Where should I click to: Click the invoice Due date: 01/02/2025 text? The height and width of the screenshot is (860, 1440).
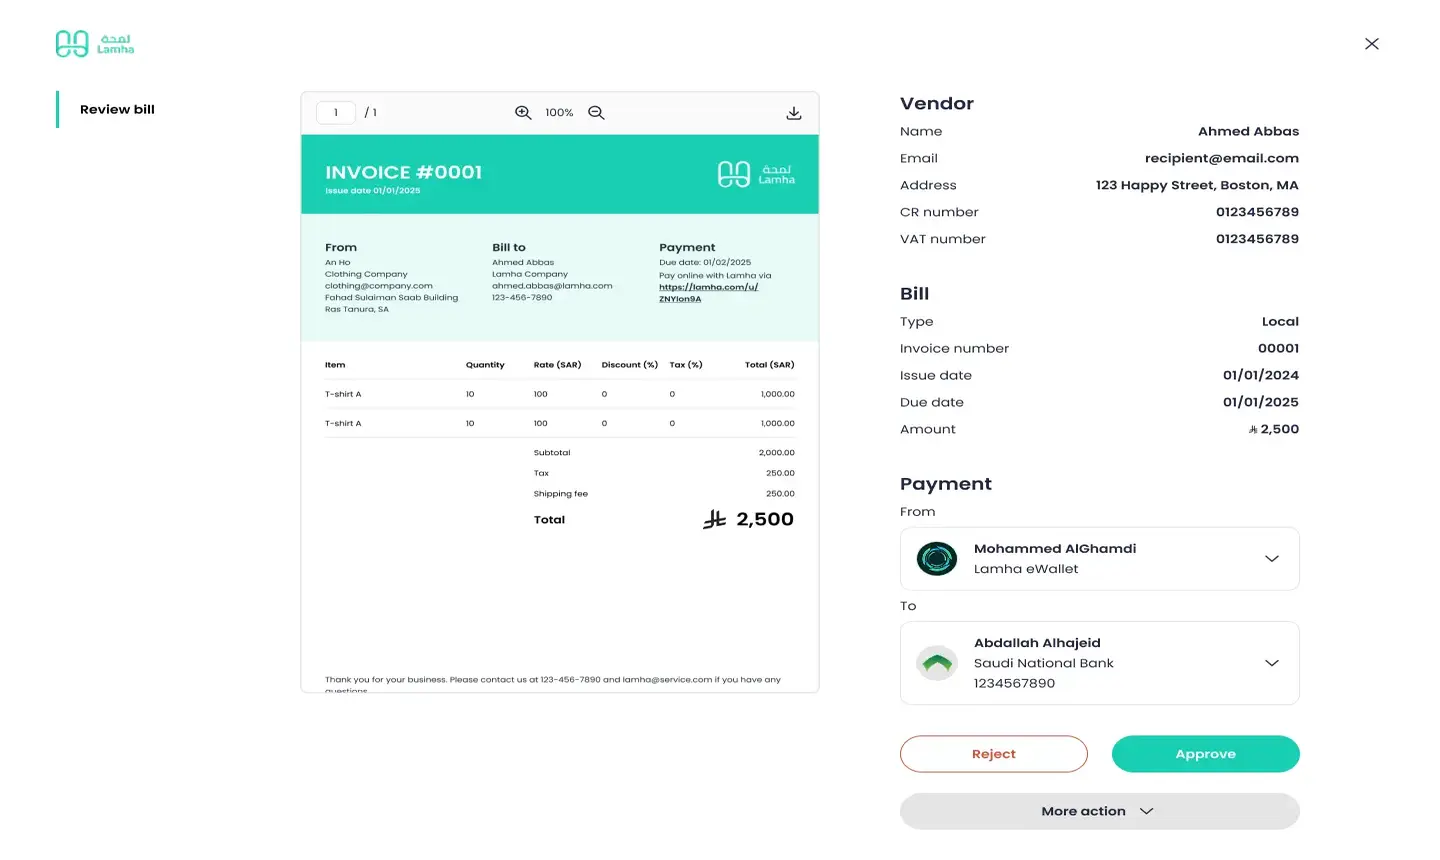(705, 262)
